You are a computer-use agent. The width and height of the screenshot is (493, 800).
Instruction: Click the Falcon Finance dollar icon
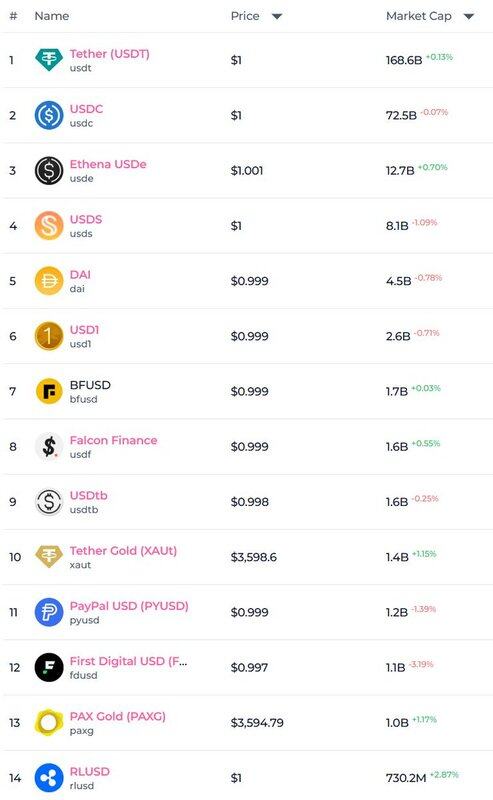click(x=49, y=446)
